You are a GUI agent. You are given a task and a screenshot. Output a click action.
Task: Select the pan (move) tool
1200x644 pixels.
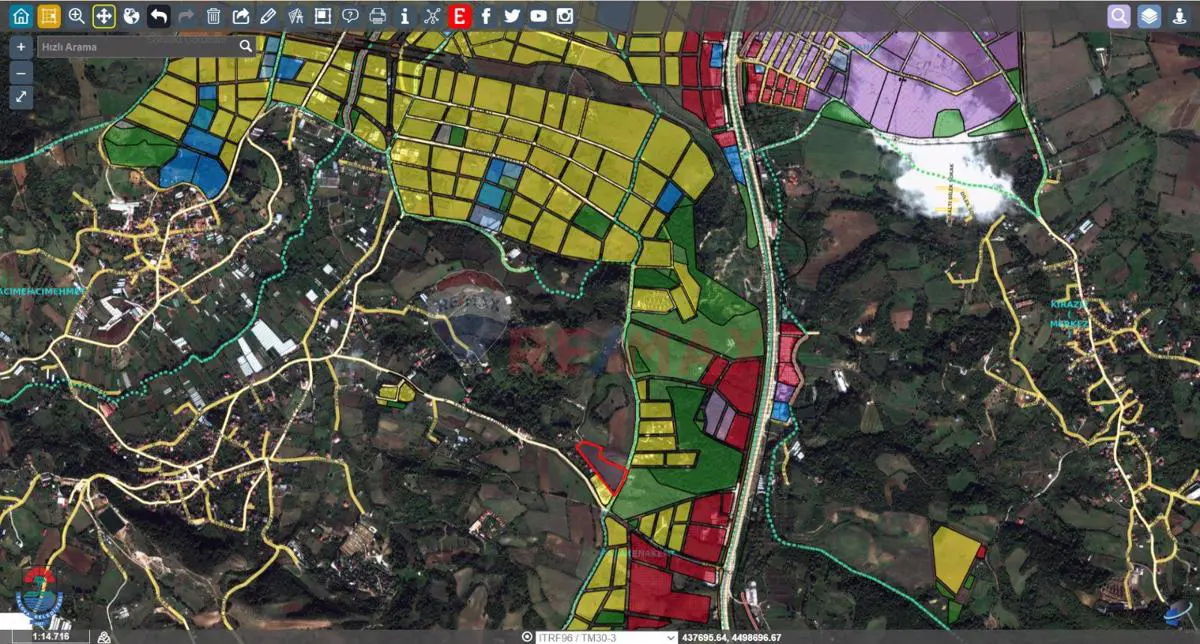(104, 16)
